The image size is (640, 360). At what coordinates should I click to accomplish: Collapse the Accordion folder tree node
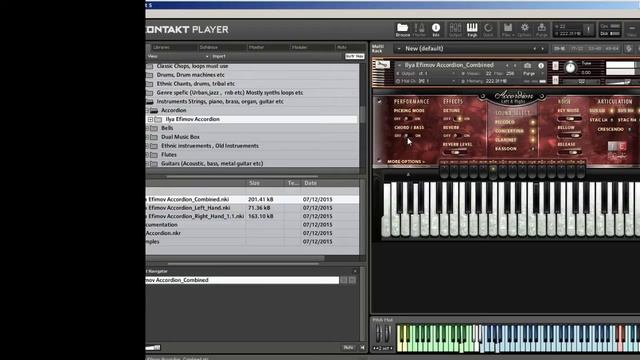(147, 110)
